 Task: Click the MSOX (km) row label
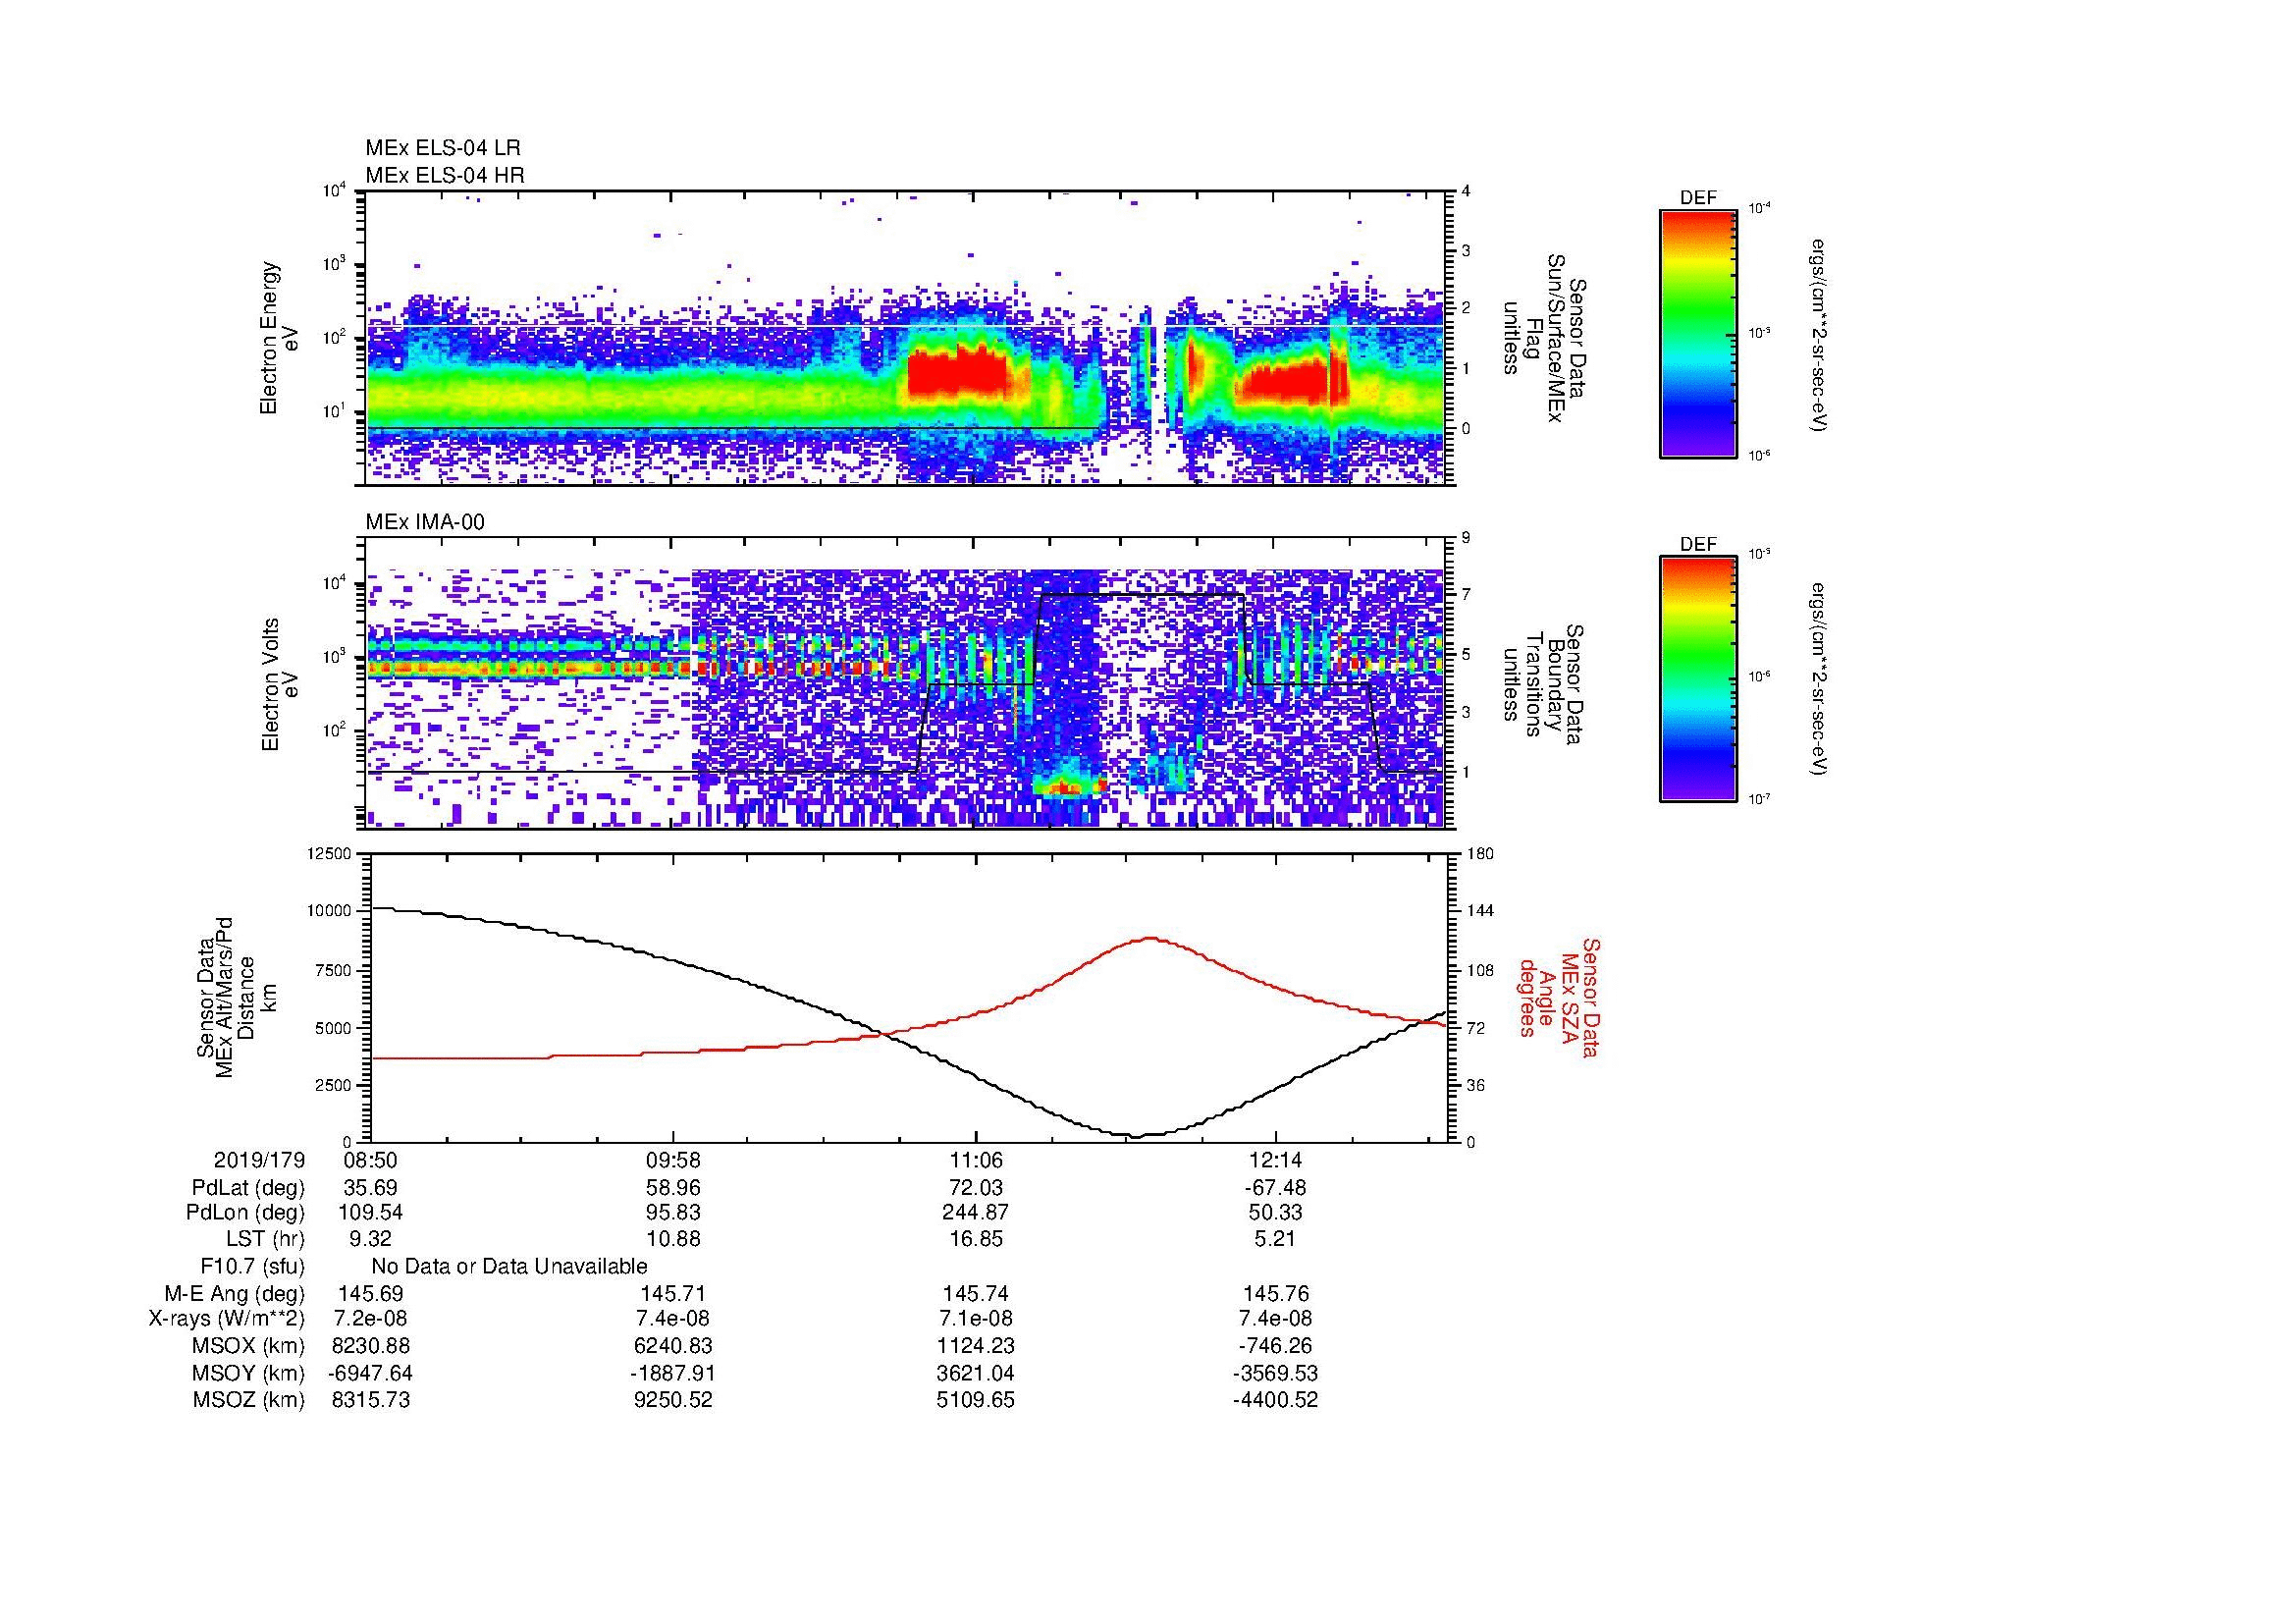249,1347
